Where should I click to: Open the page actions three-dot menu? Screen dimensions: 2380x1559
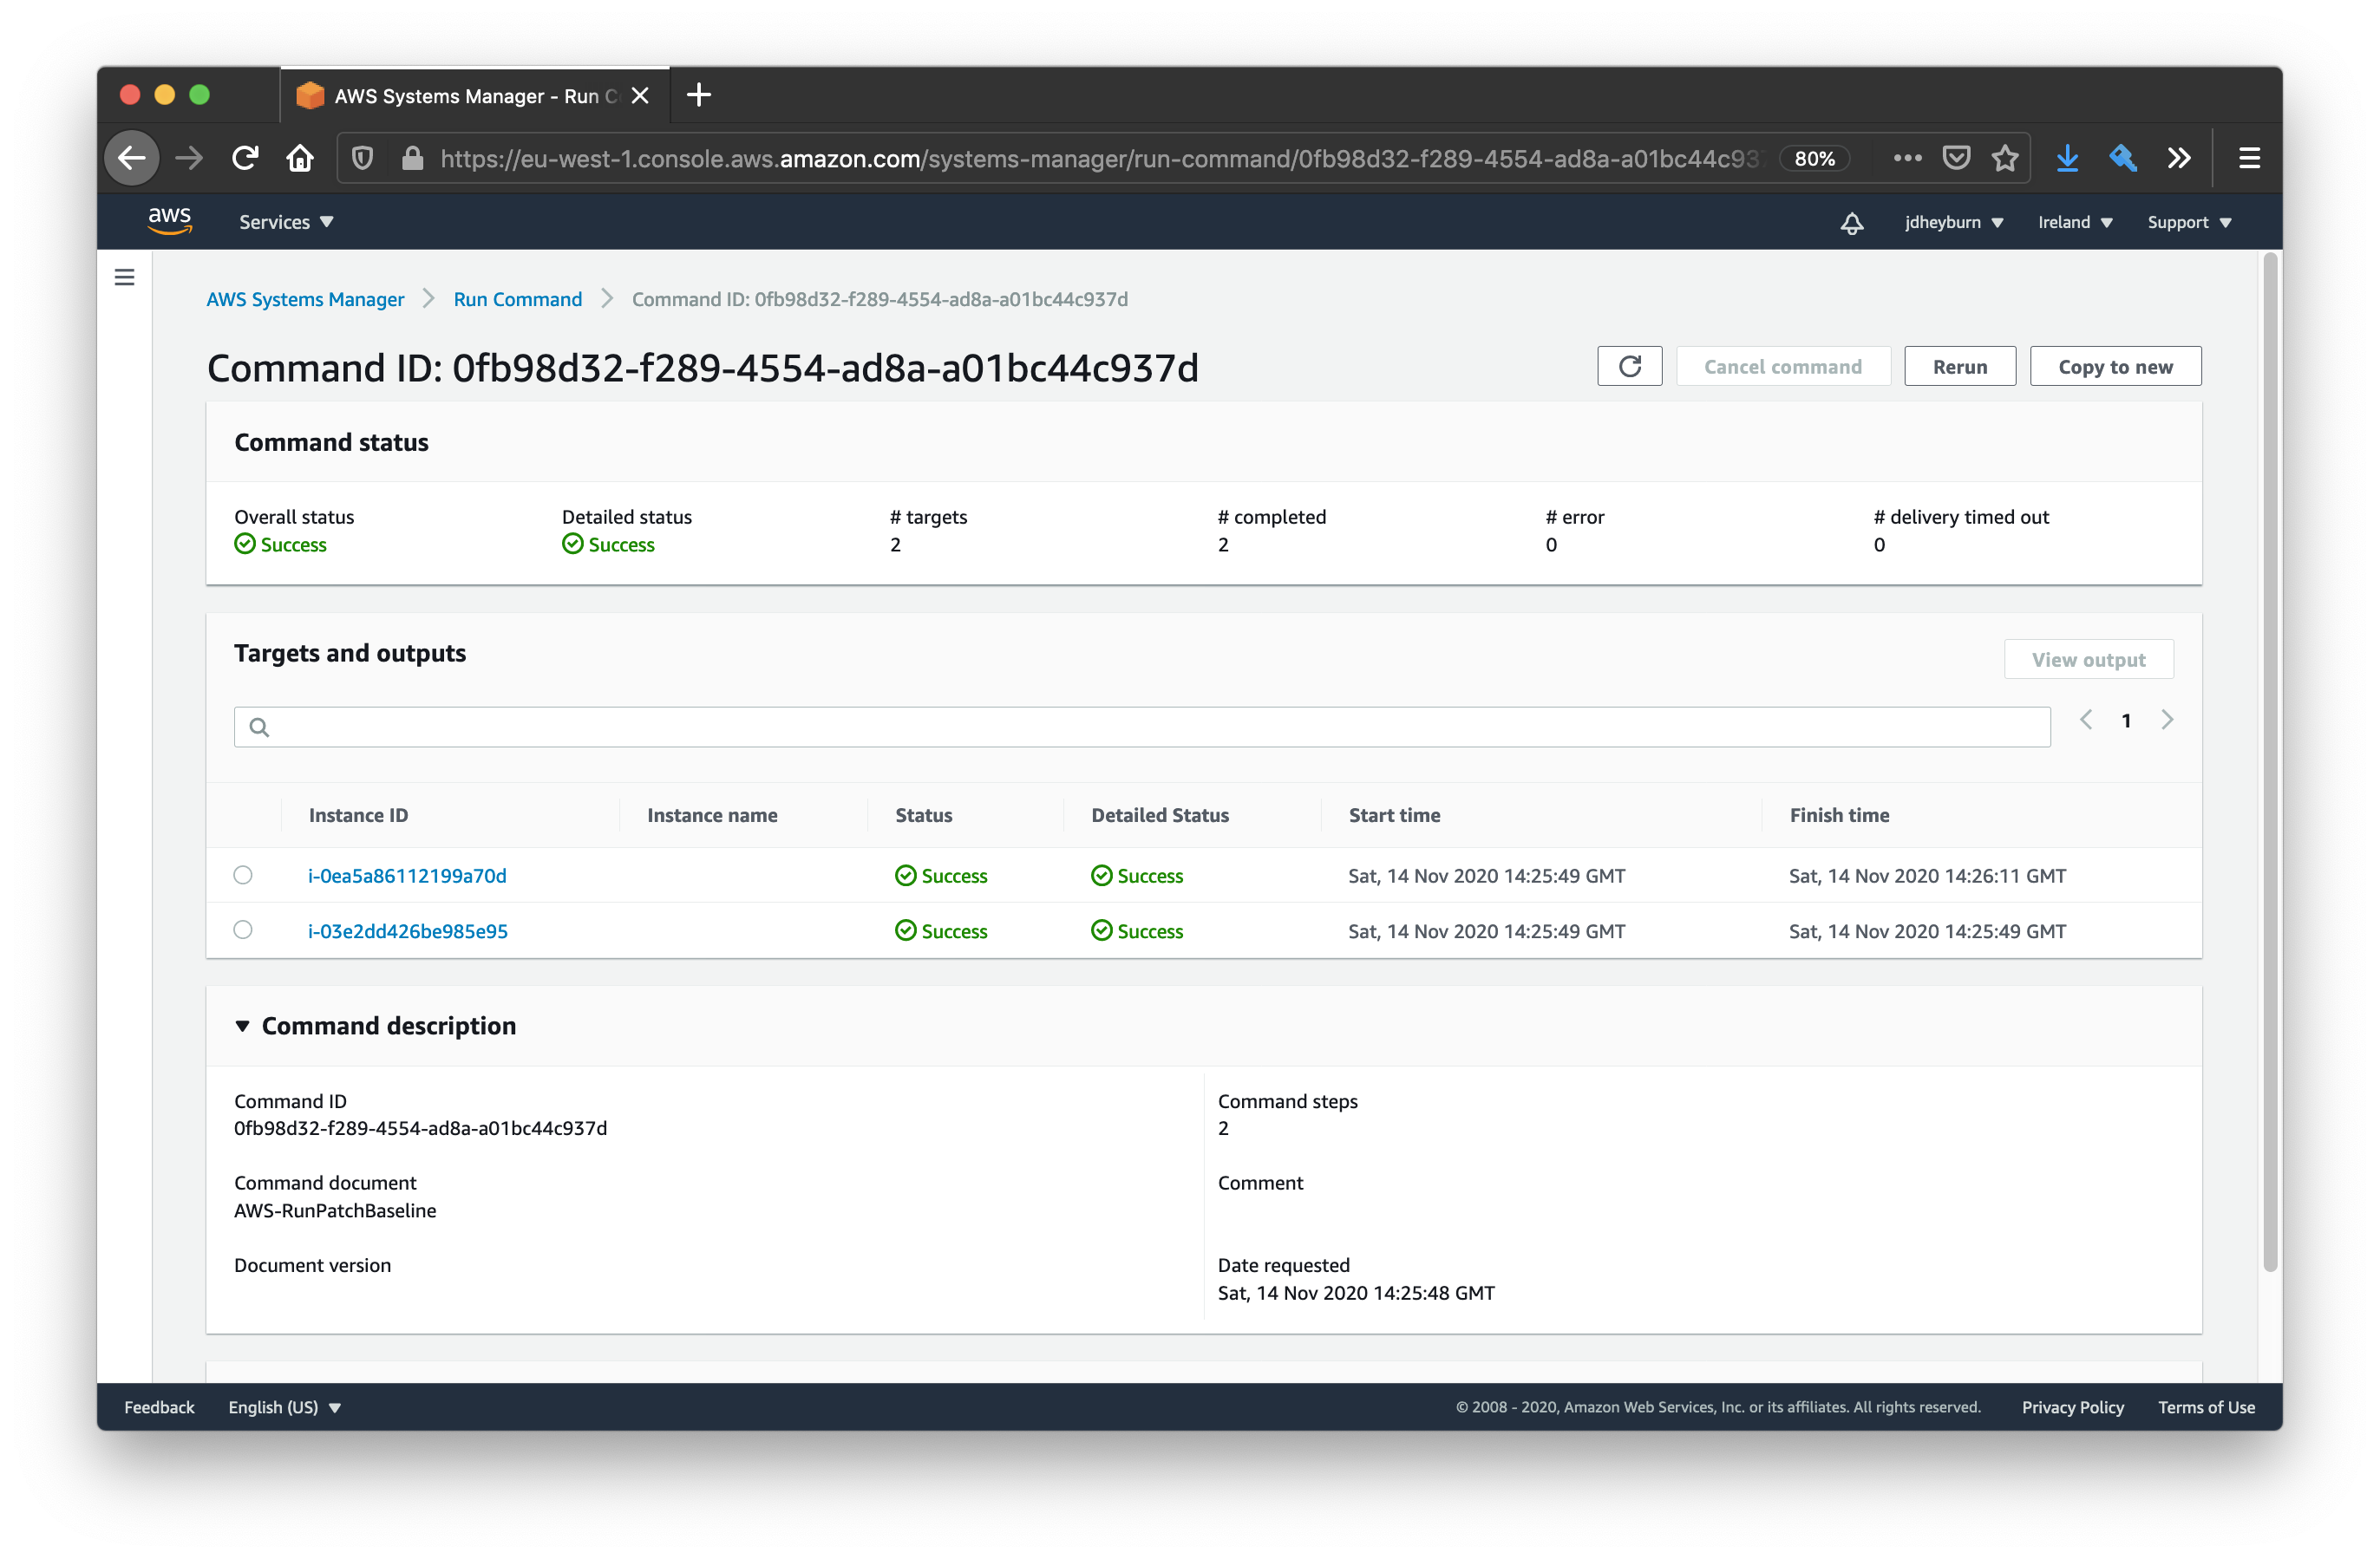(1907, 158)
